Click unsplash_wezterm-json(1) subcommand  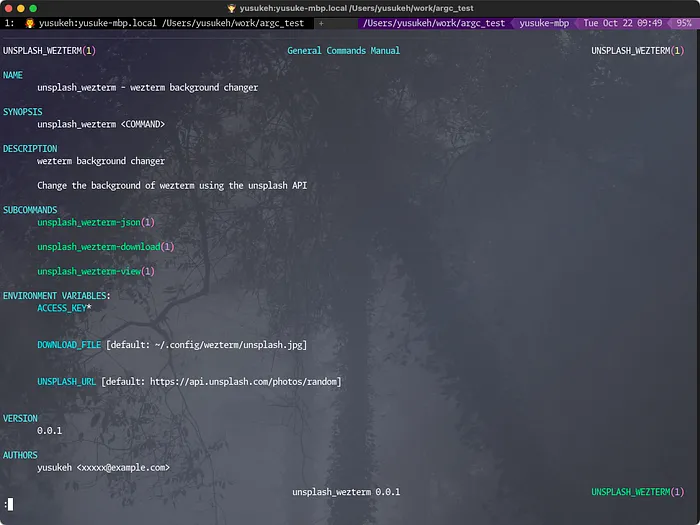96,222
